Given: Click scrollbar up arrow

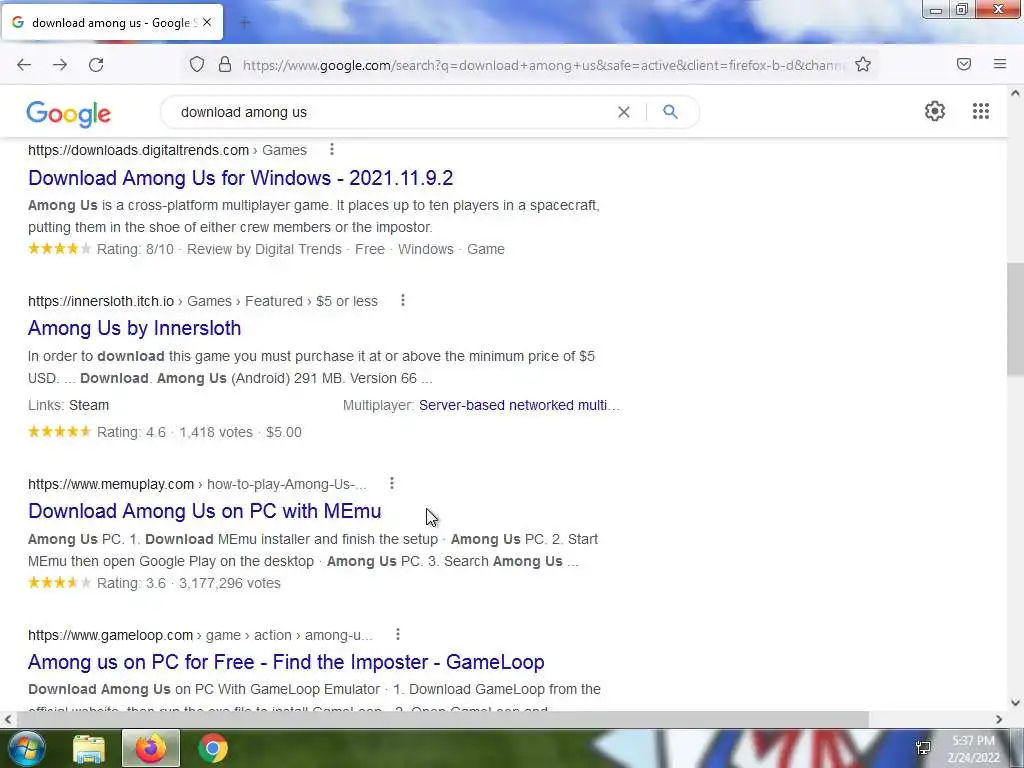Looking at the screenshot, I should tap(1015, 93).
